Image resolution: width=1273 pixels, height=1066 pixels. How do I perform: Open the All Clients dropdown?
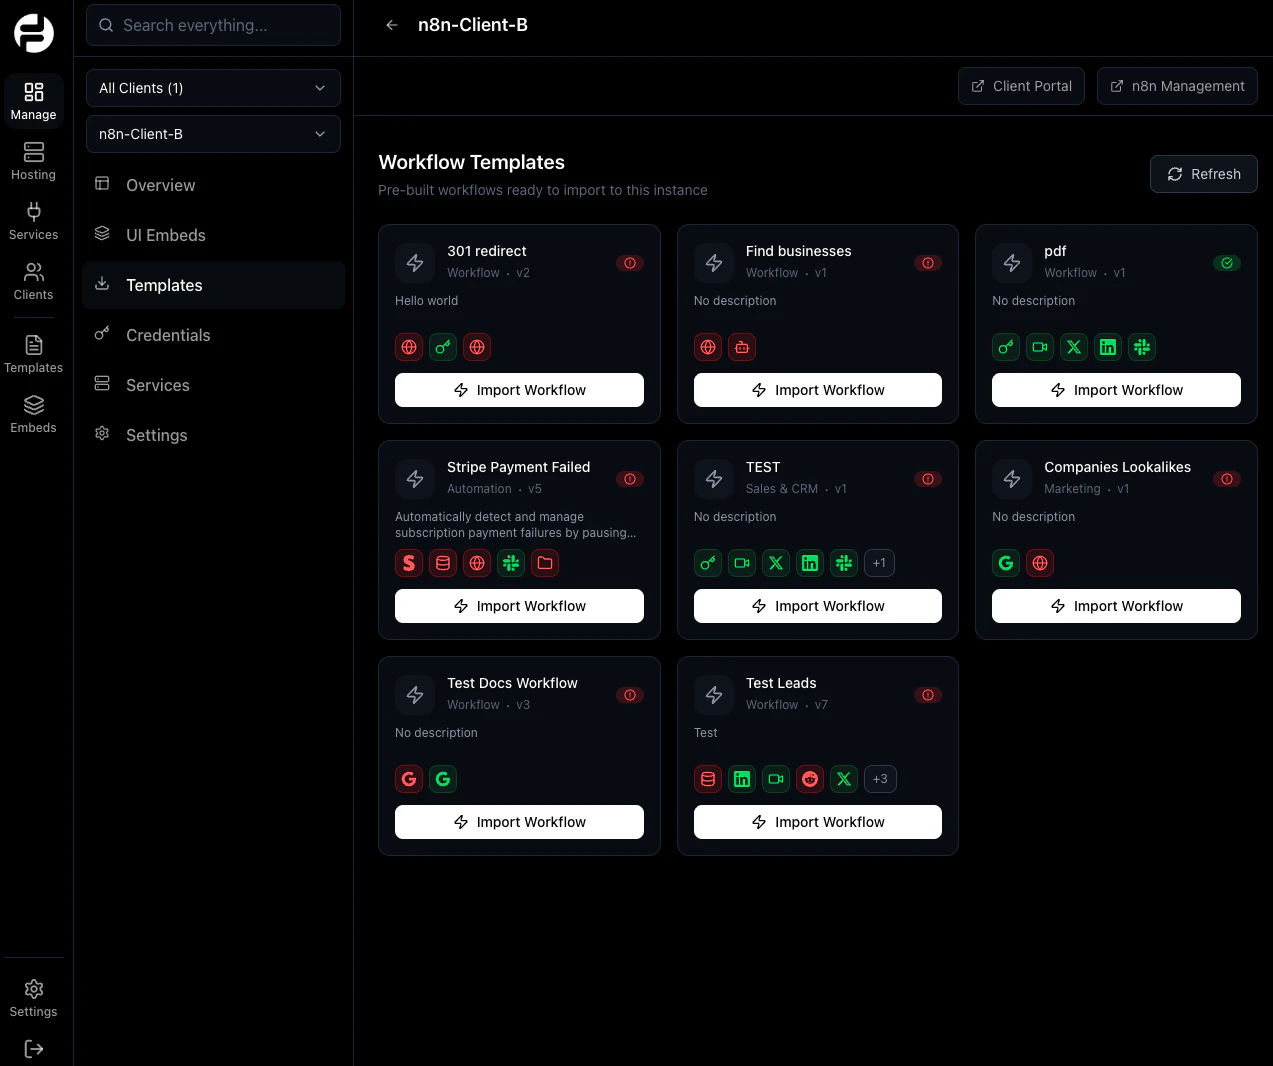tap(213, 88)
